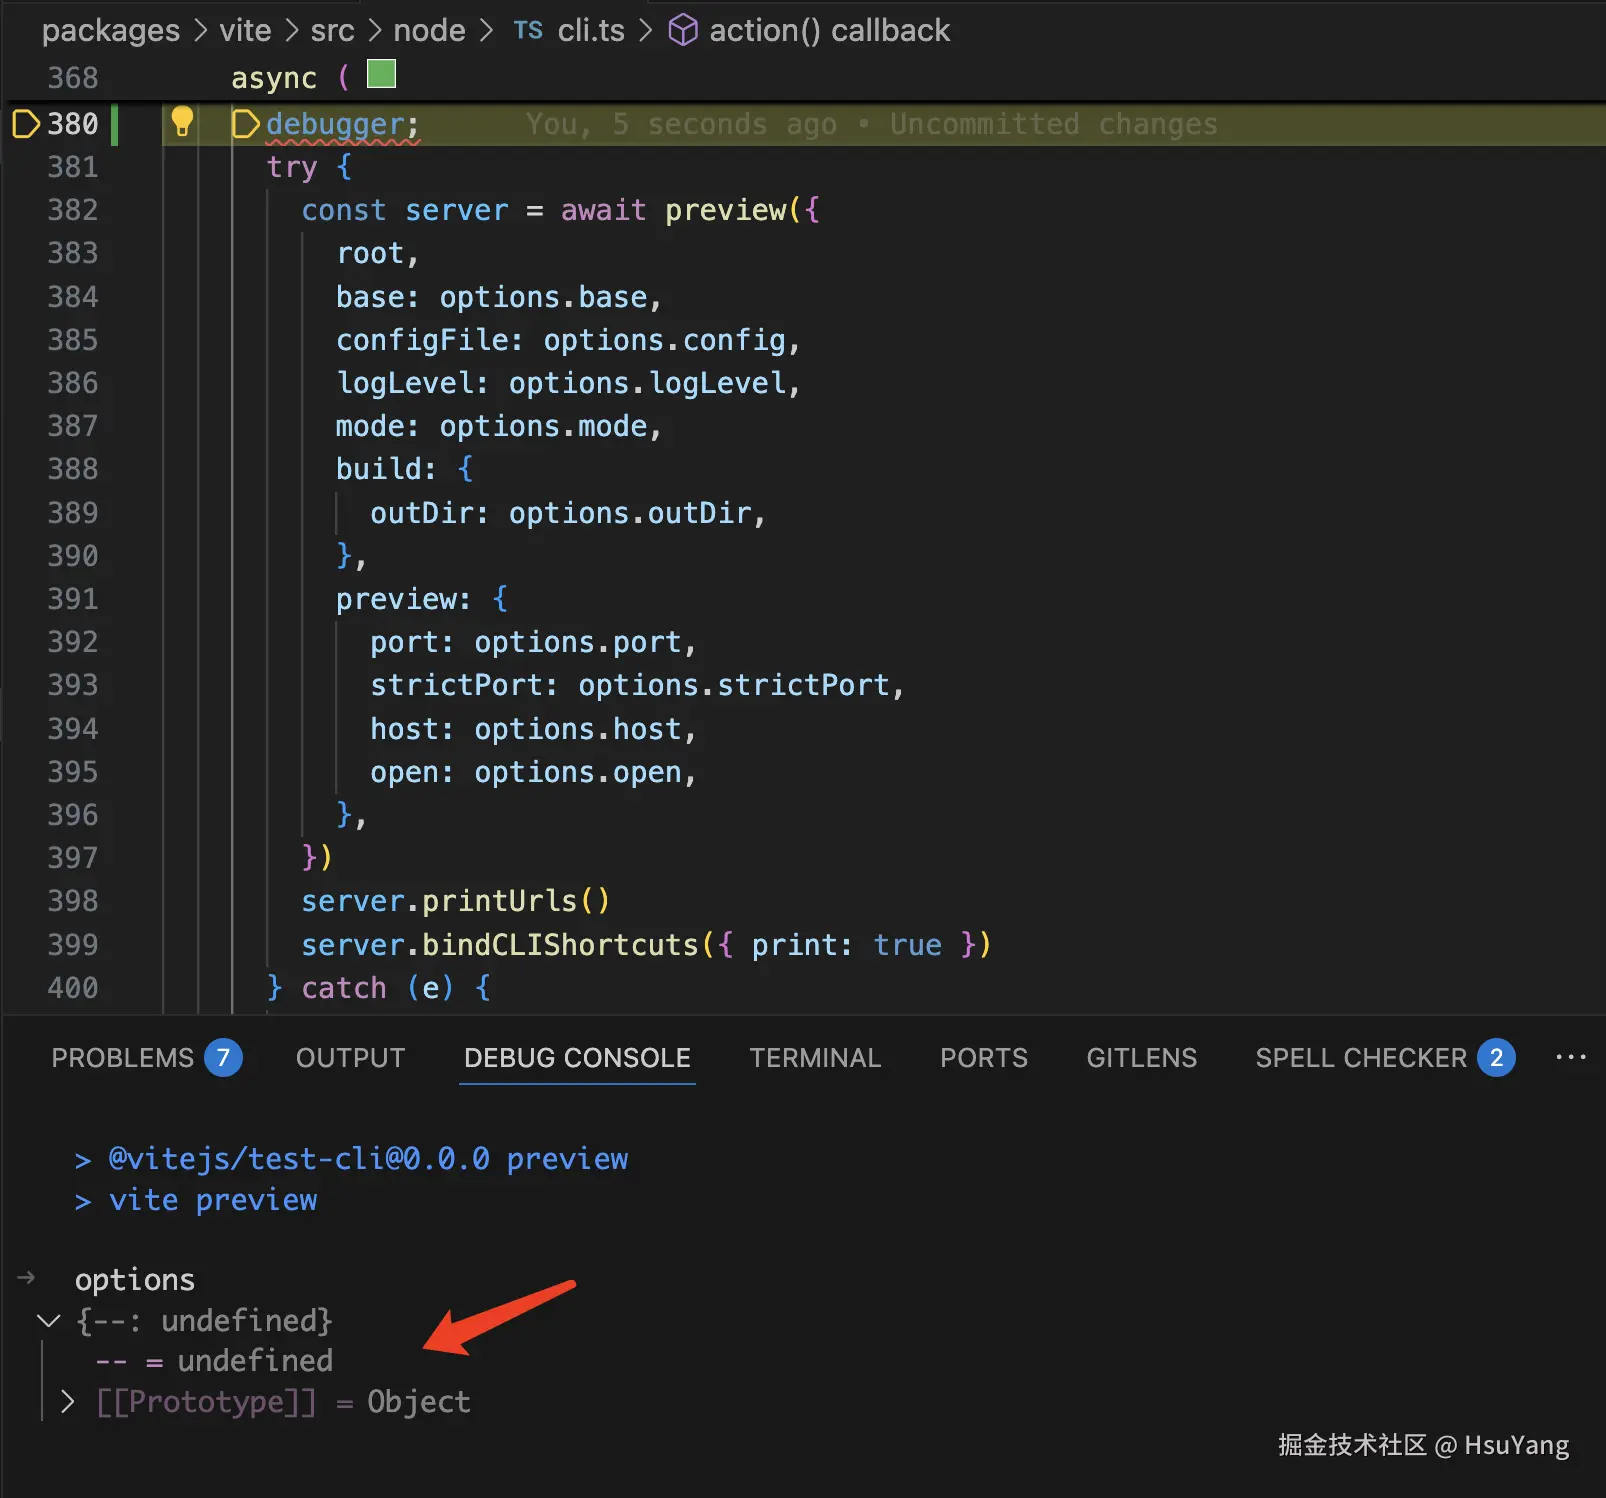Click options.host on line 394
The image size is (1606, 1498).
[x=578, y=729]
